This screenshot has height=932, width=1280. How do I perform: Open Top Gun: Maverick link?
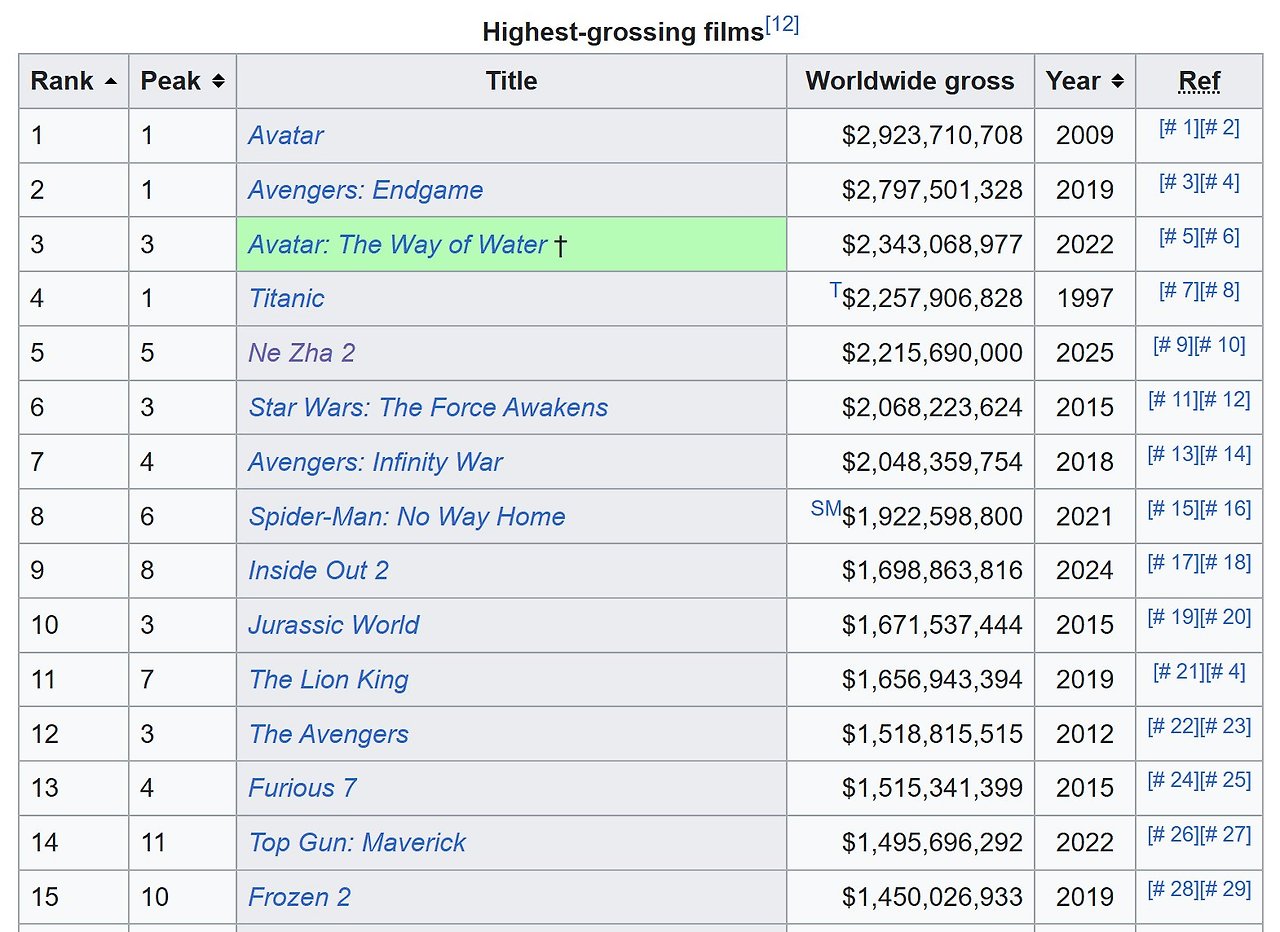tap(358, 842)
